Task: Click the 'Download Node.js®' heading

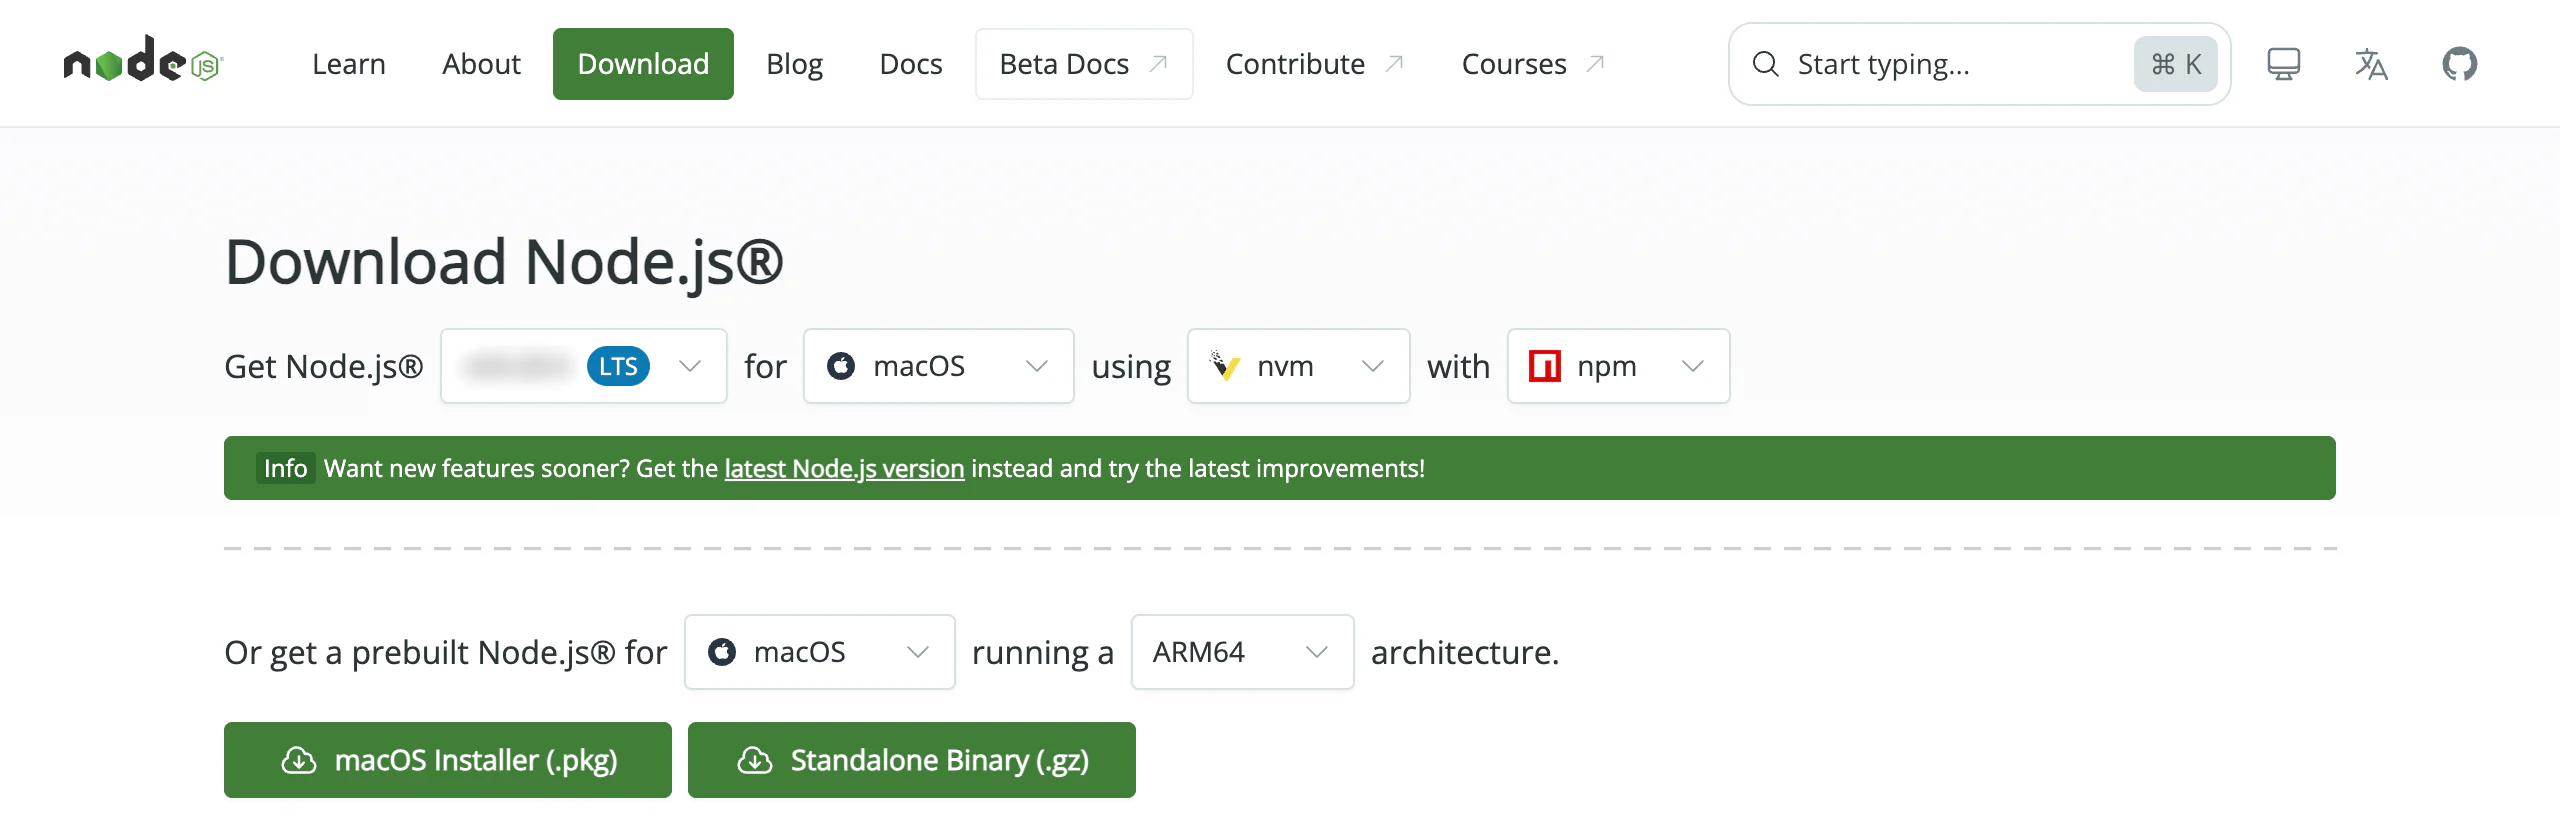Action: point(504,262)
